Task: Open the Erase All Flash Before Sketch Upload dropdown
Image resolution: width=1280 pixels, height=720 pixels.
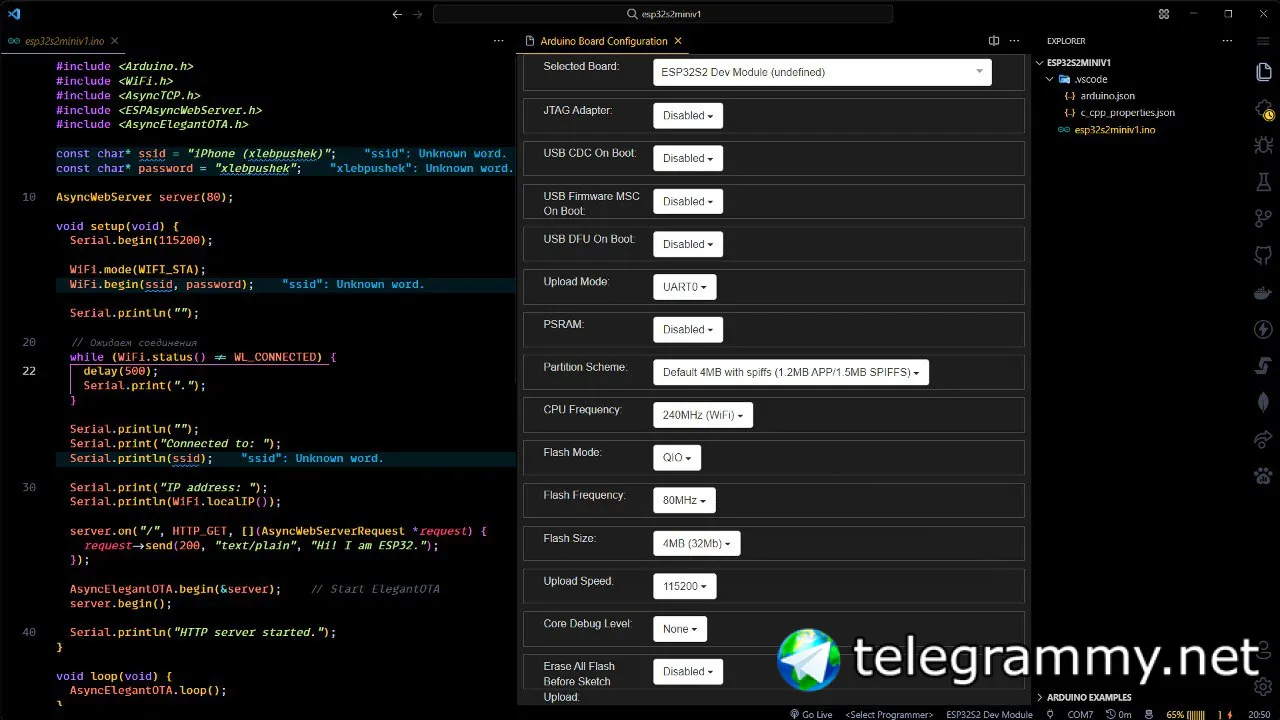Action: click(688, 671)
